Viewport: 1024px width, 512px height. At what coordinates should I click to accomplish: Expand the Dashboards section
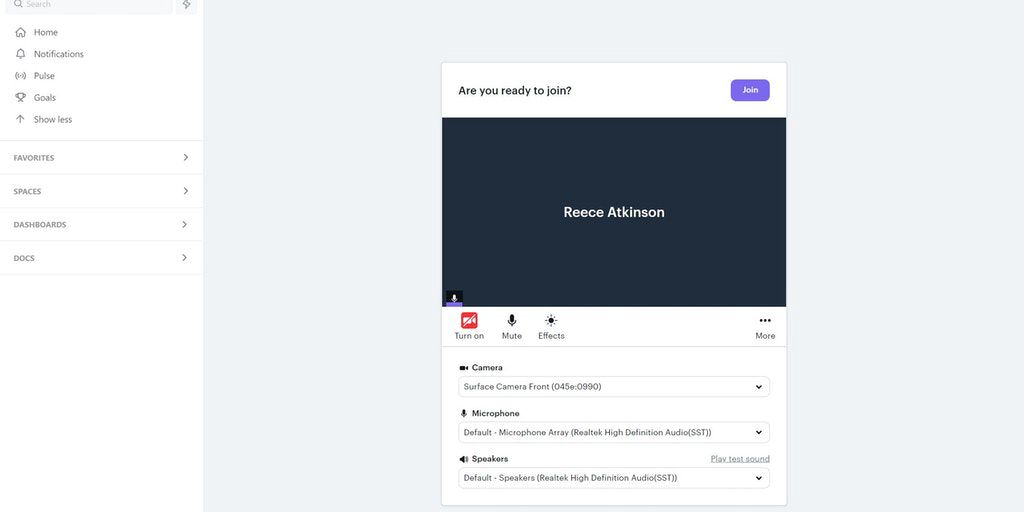pos(184,224)
